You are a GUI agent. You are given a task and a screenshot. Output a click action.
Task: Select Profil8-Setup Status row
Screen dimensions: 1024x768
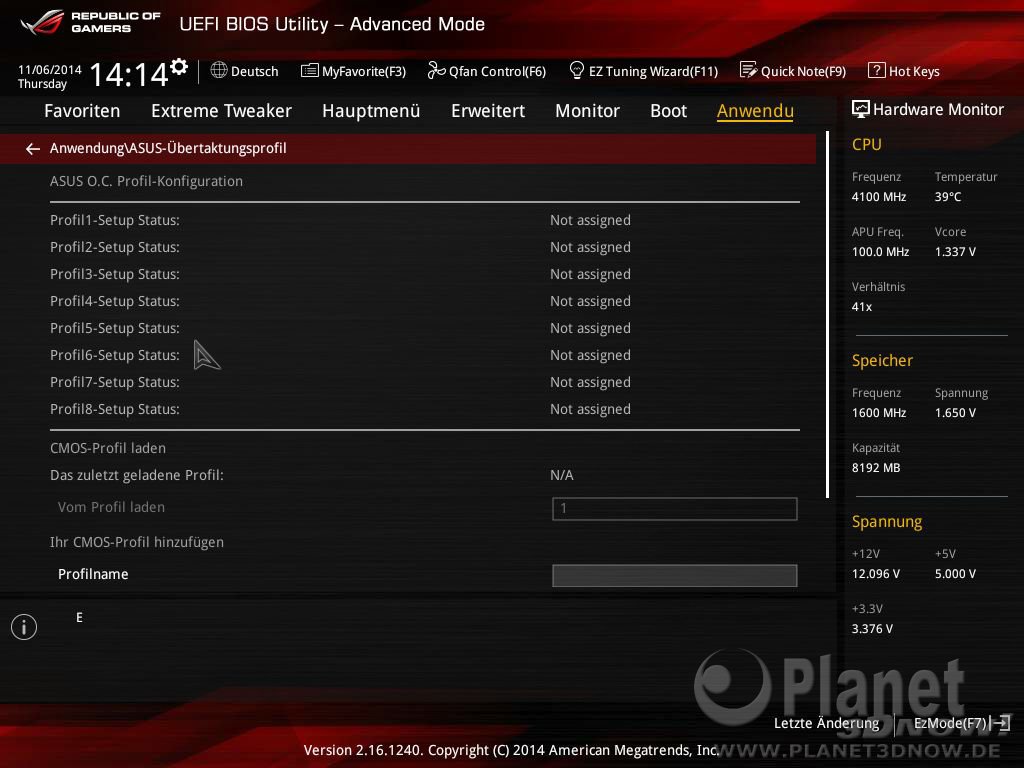424,409
